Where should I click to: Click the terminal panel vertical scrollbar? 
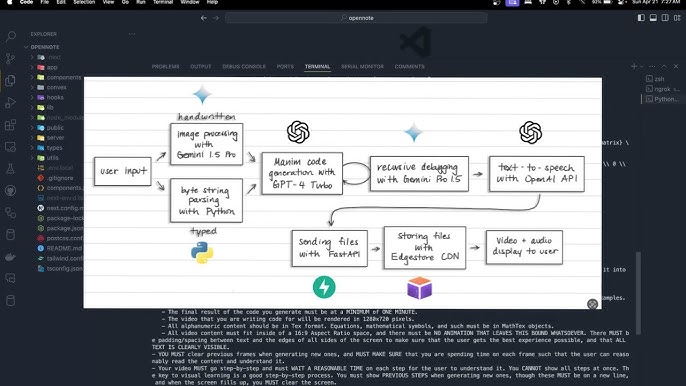pyautogui.click(x=638, y=293)
